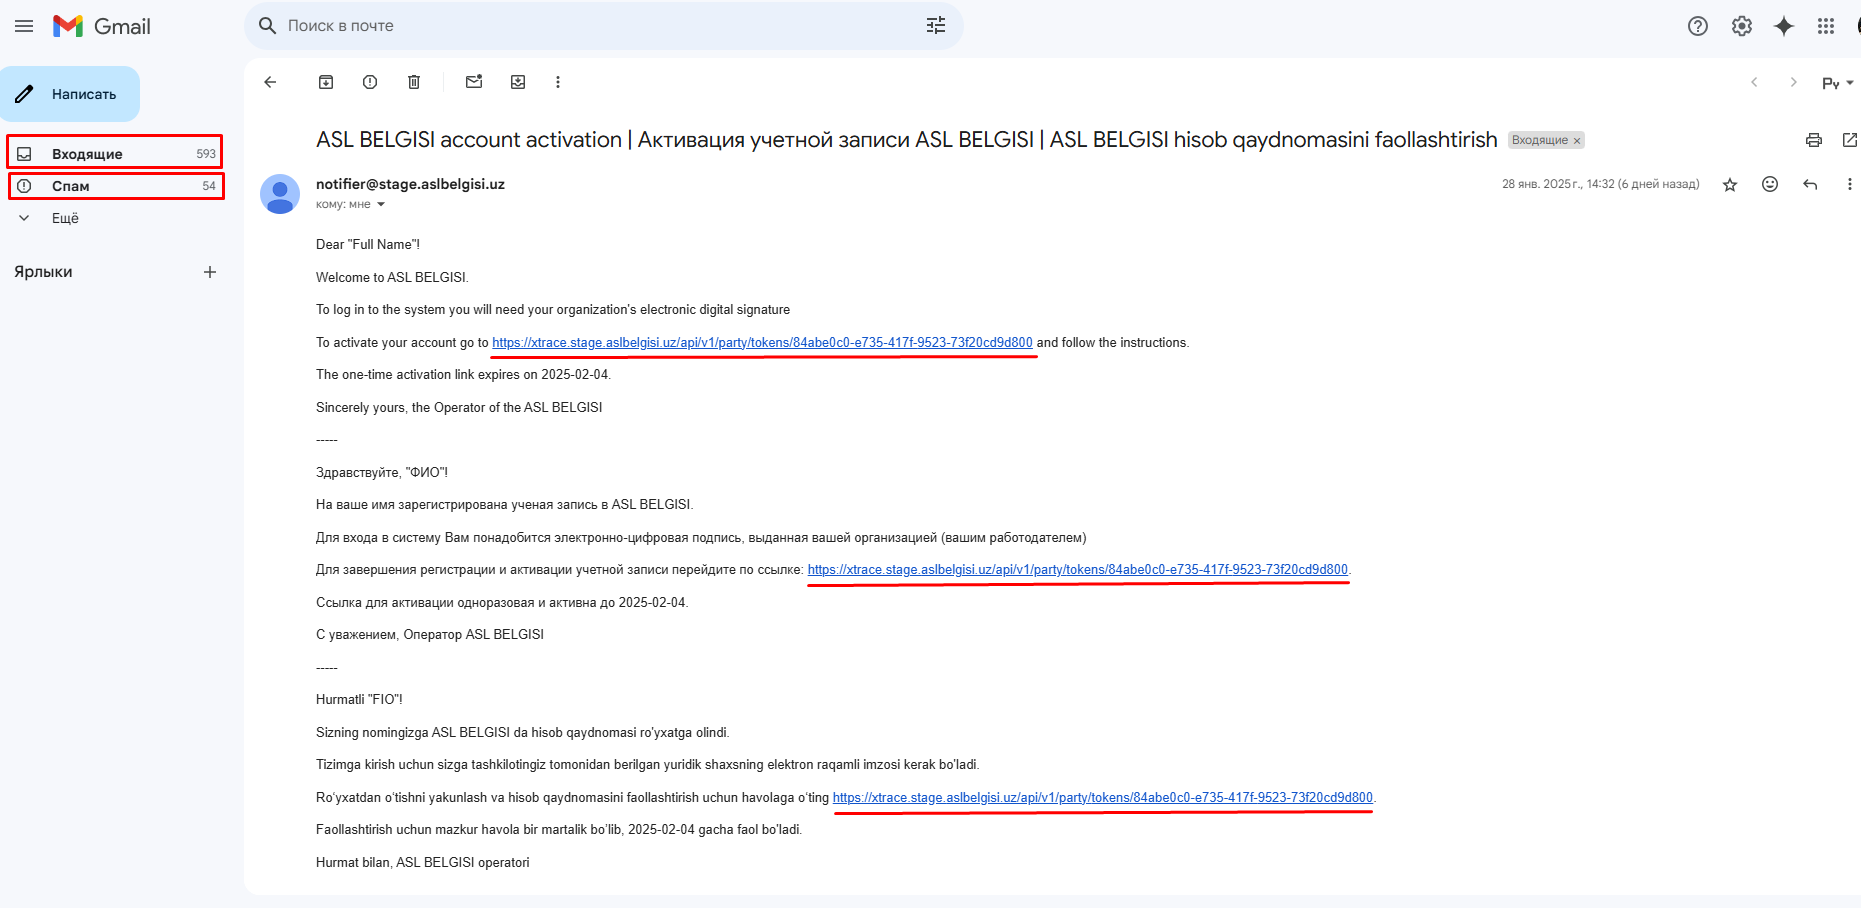Screen dimensions: 1861x908
Task: Click line 'Dear "Full Name"!'
Action: tap(368, 245)
